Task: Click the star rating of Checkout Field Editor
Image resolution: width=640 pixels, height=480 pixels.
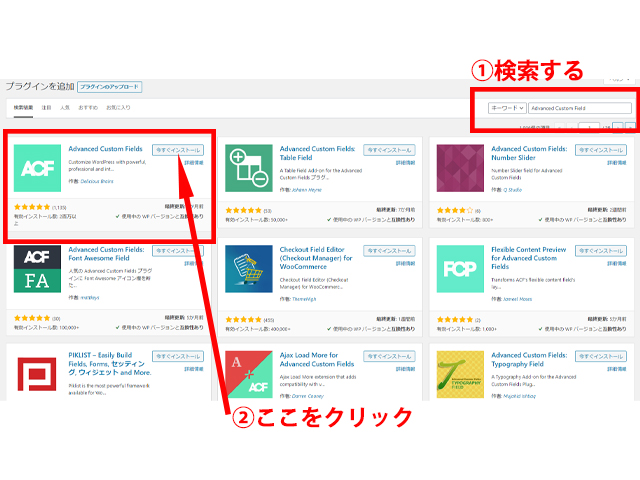Action: [x=243, y=320]
